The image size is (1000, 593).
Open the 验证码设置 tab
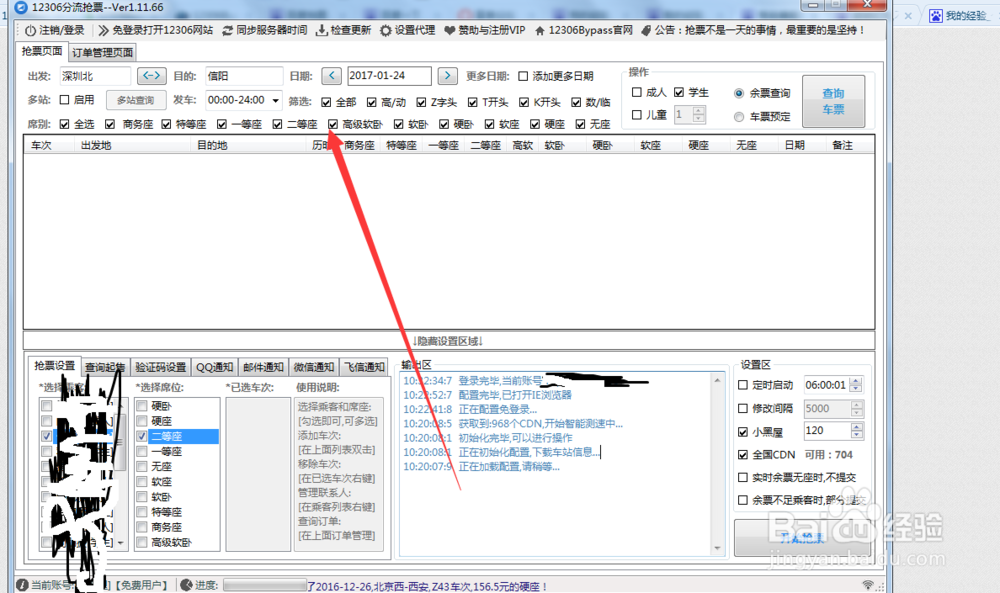tap(161, 367)
